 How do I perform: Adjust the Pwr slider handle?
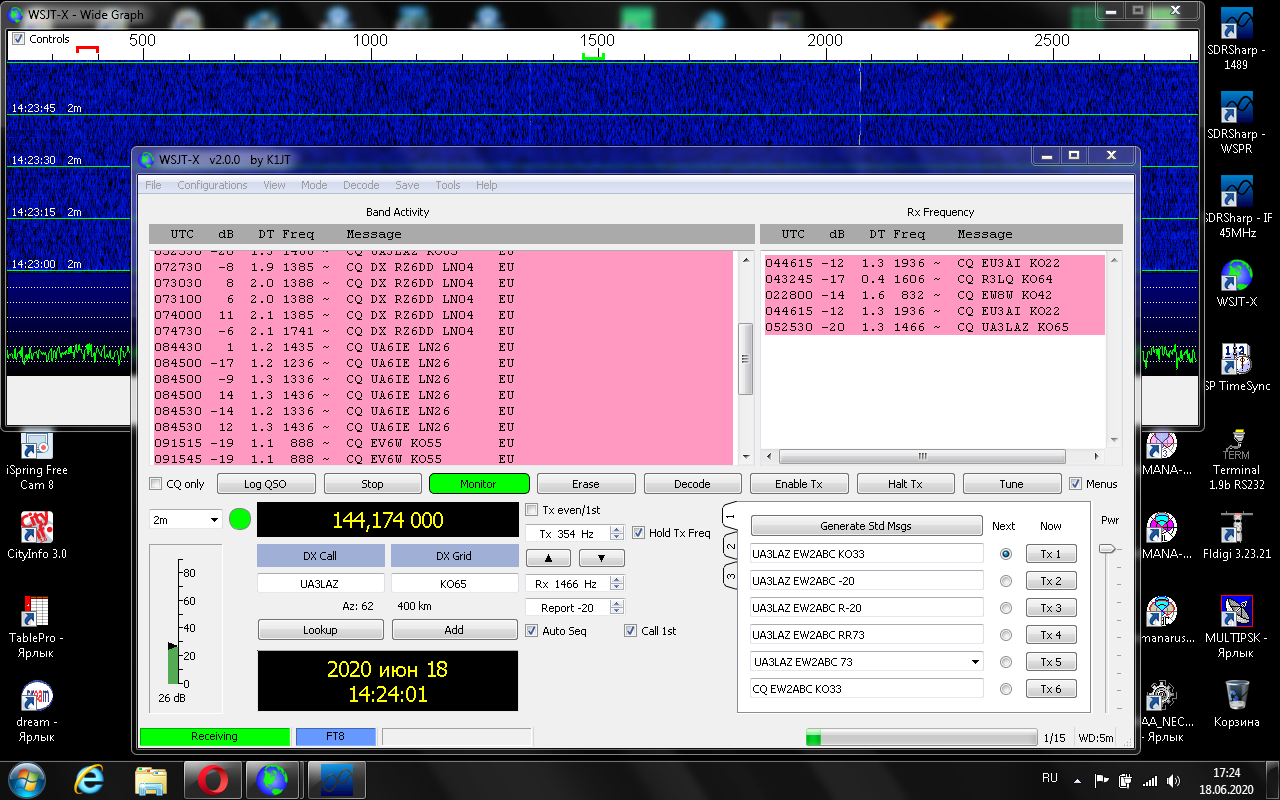click(x=1106, y=548)
